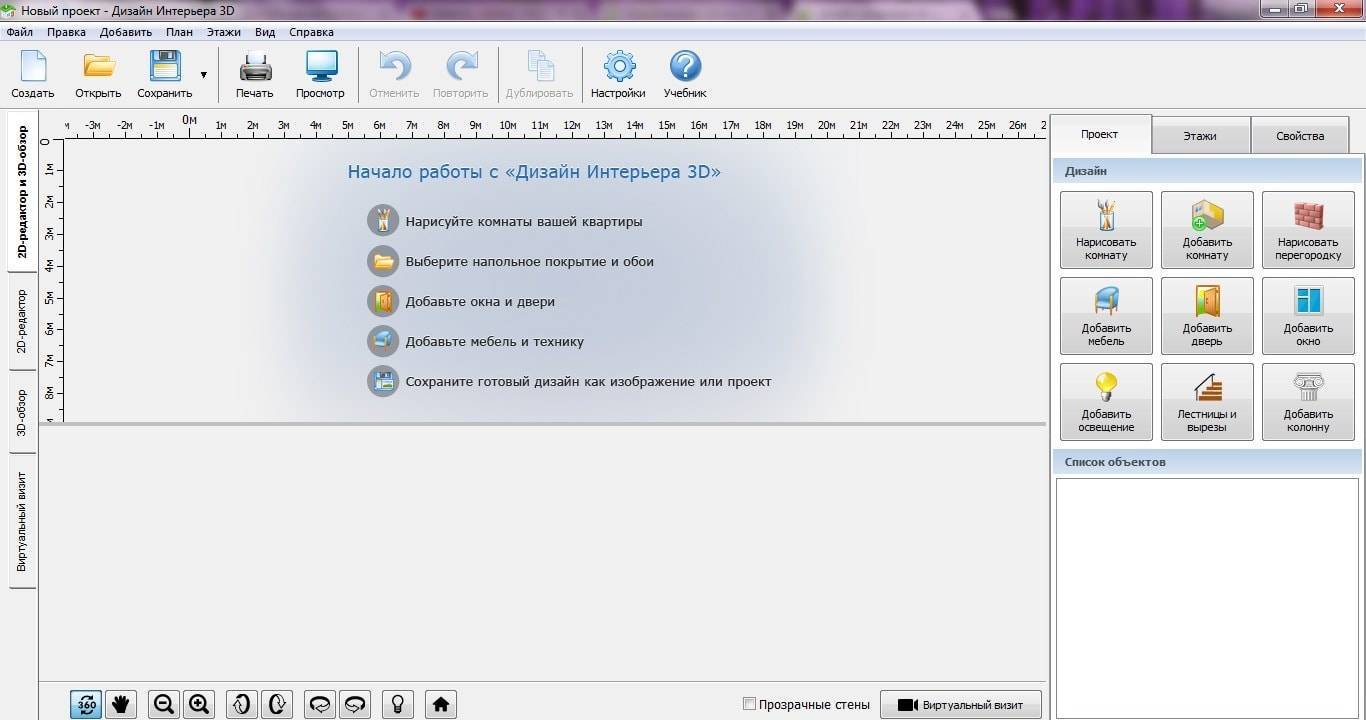Activate the hand pan tool
Image resolution: width=1366 pixels, height=720 pixels.
pyautogui.click(x=121, y=704)
